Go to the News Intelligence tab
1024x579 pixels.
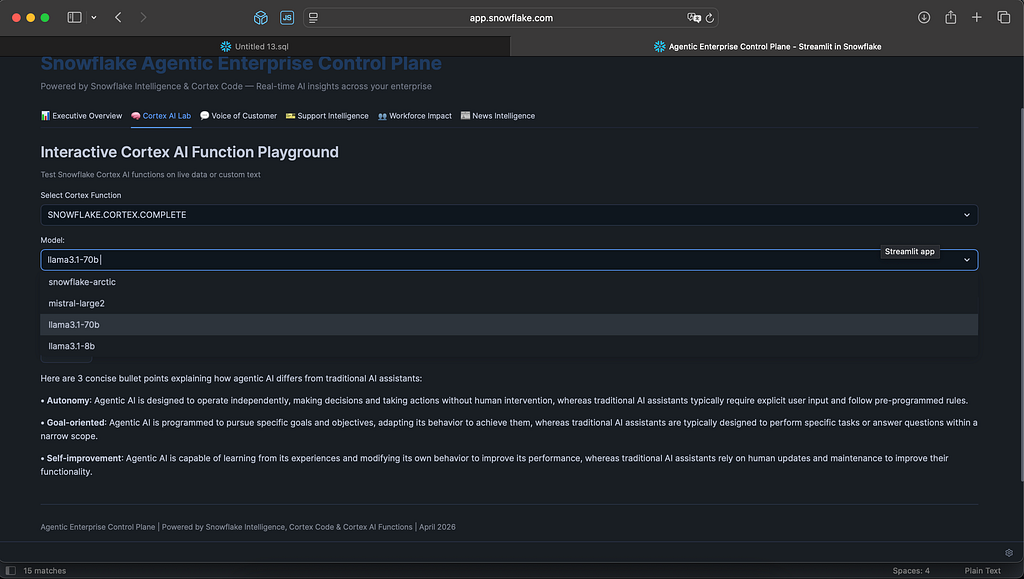498,116
